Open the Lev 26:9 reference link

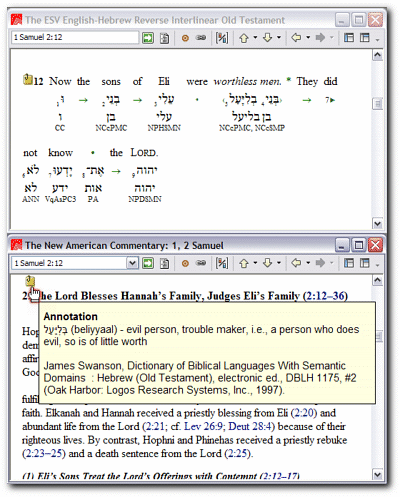pos(203,427)
